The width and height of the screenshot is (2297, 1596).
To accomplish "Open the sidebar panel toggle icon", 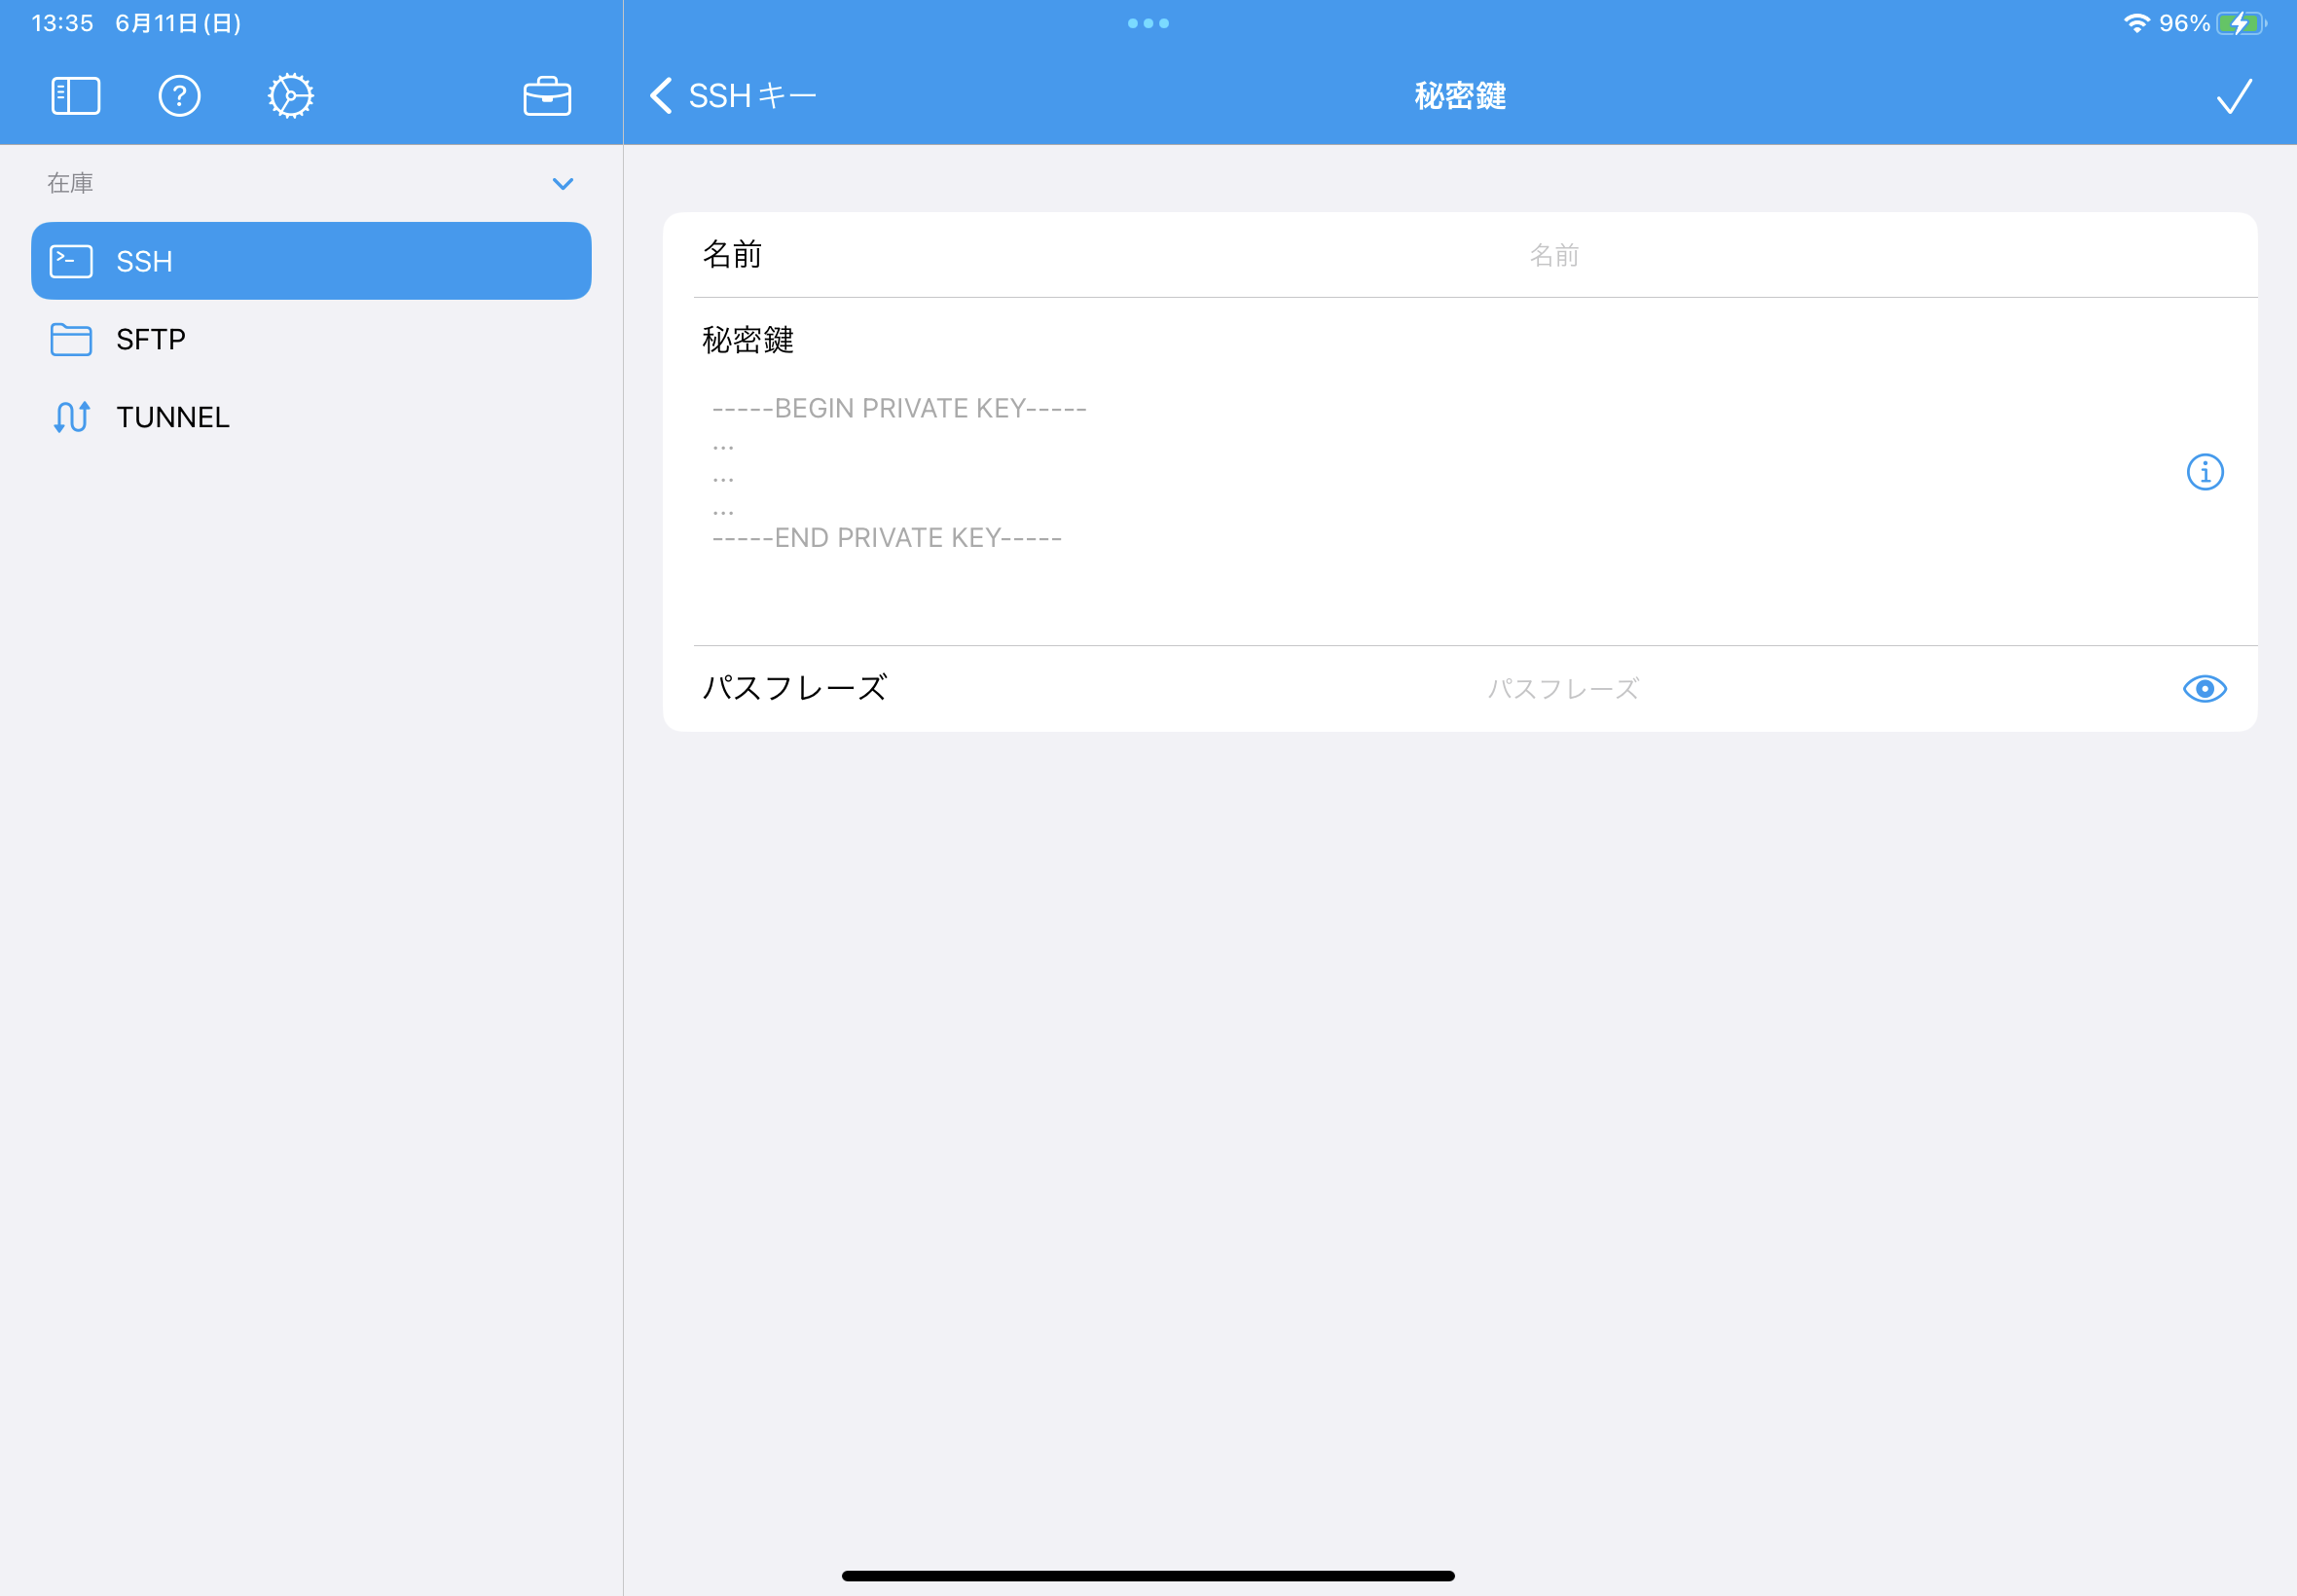I will click(x=74, y=95).
